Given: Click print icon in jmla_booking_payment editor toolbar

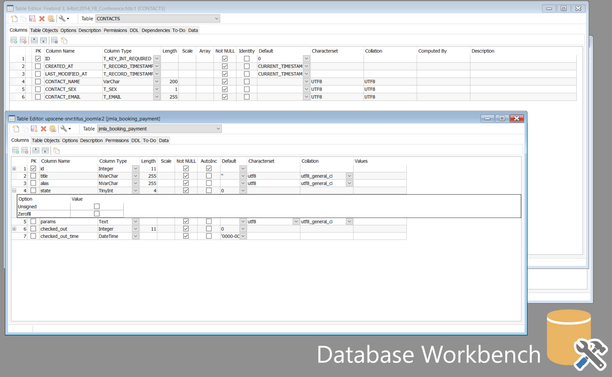Looking at the screenshot, I should [x=53, y=129].
